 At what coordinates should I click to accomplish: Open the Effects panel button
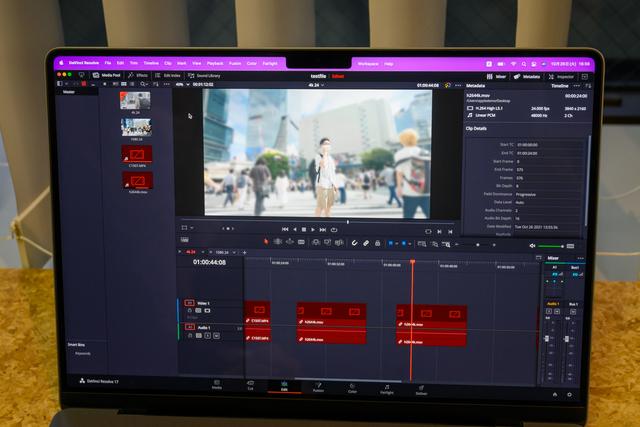point(138,75)
